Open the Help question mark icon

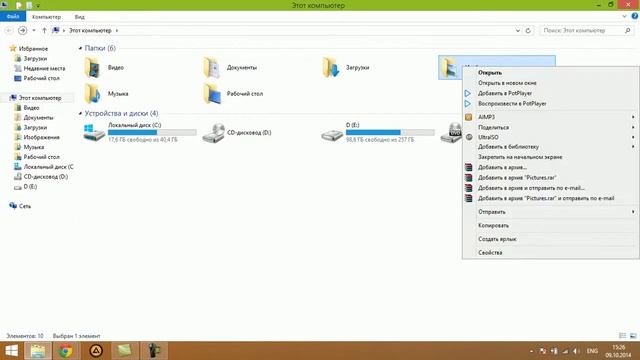coord(635,16)
